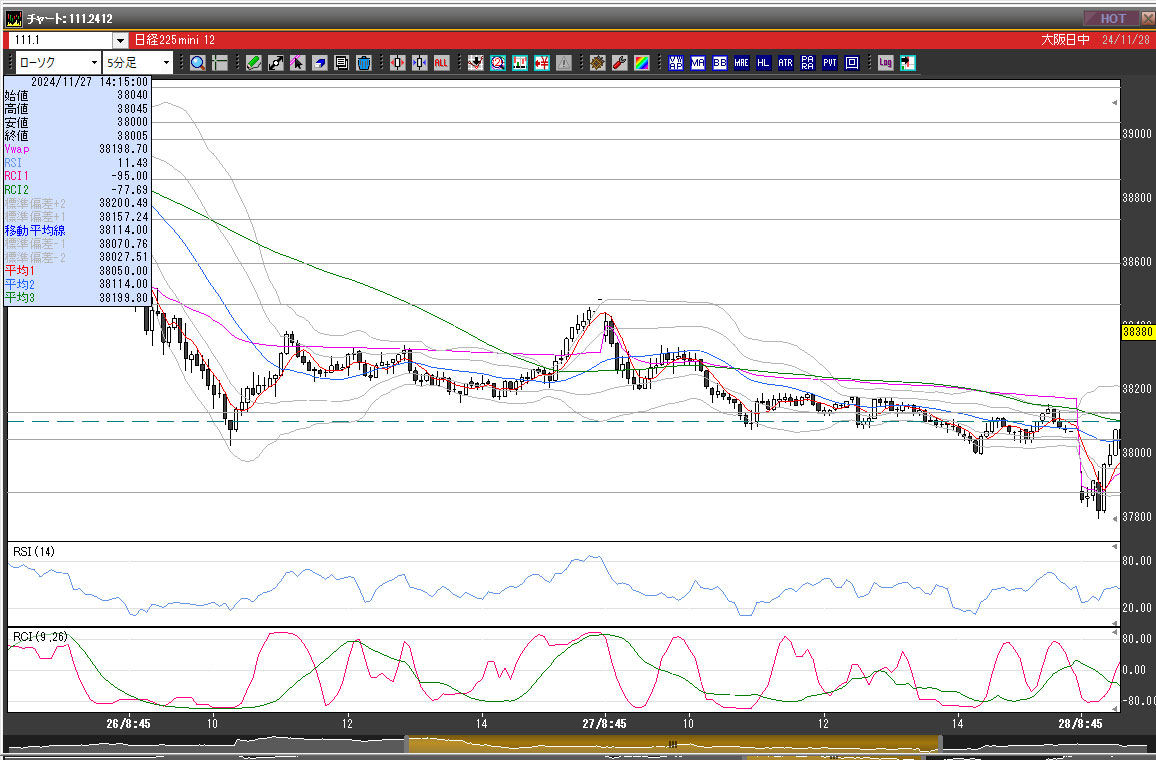This screenshot has height=760, width=1156.
Task: Toggle the Log scale button
Action: pyautogui.click(x=885, y=63)
